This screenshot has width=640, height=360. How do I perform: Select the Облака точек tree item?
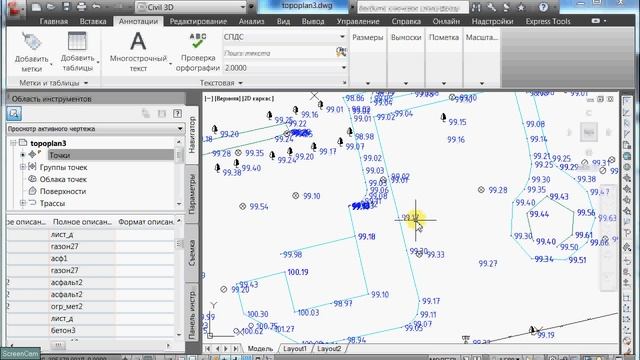[63, 179]
